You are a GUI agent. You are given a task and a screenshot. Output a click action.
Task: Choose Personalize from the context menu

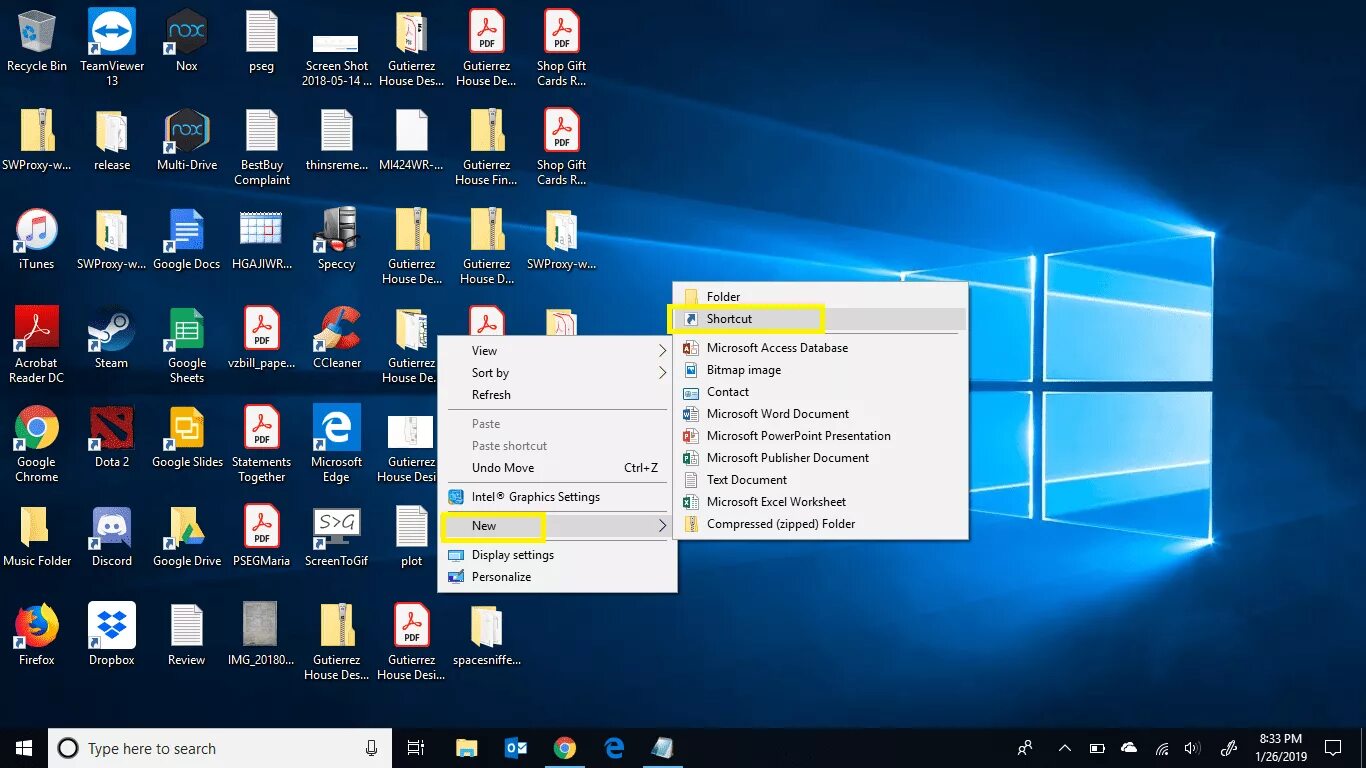(557, 577)
